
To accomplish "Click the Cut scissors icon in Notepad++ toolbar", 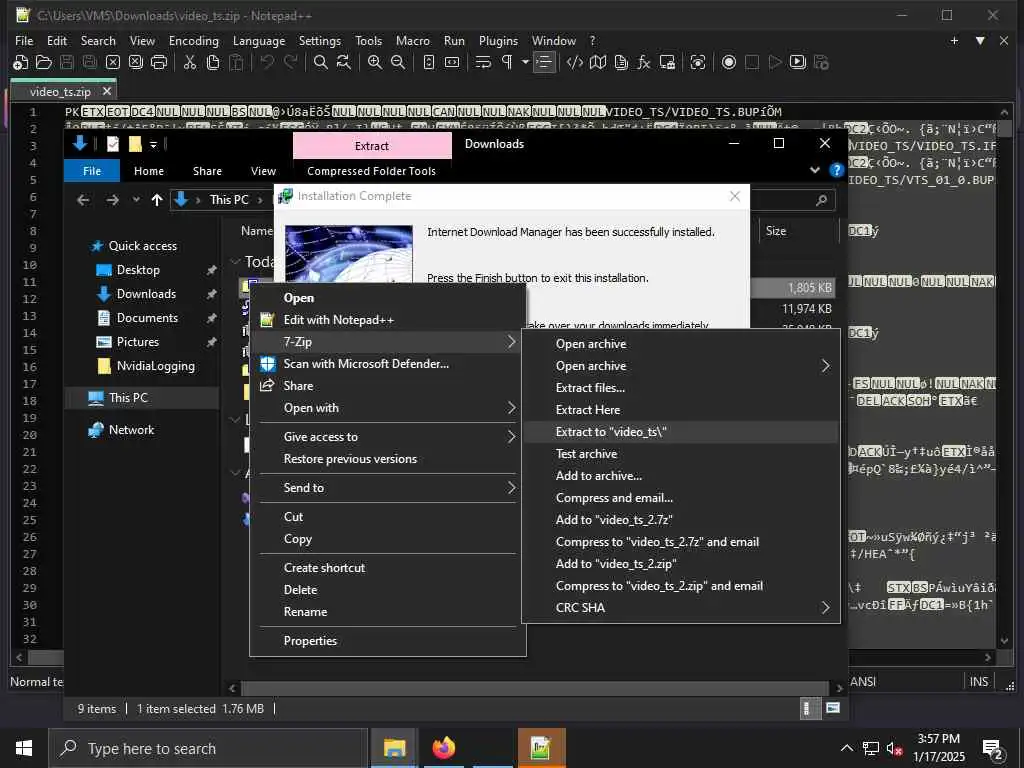I will [x=189, y=63].
